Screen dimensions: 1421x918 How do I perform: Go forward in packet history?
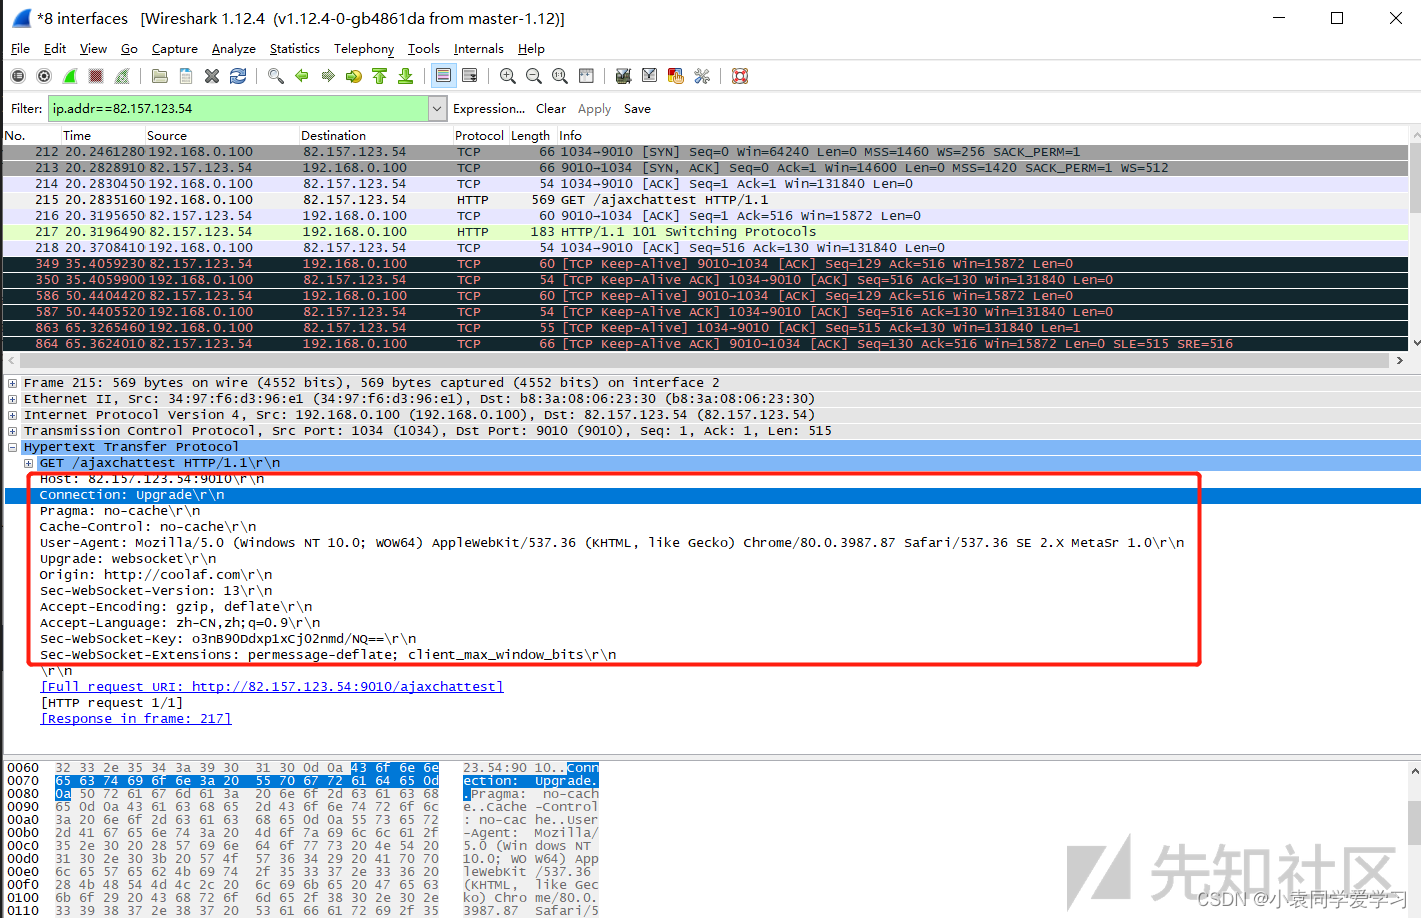[328, 76]
